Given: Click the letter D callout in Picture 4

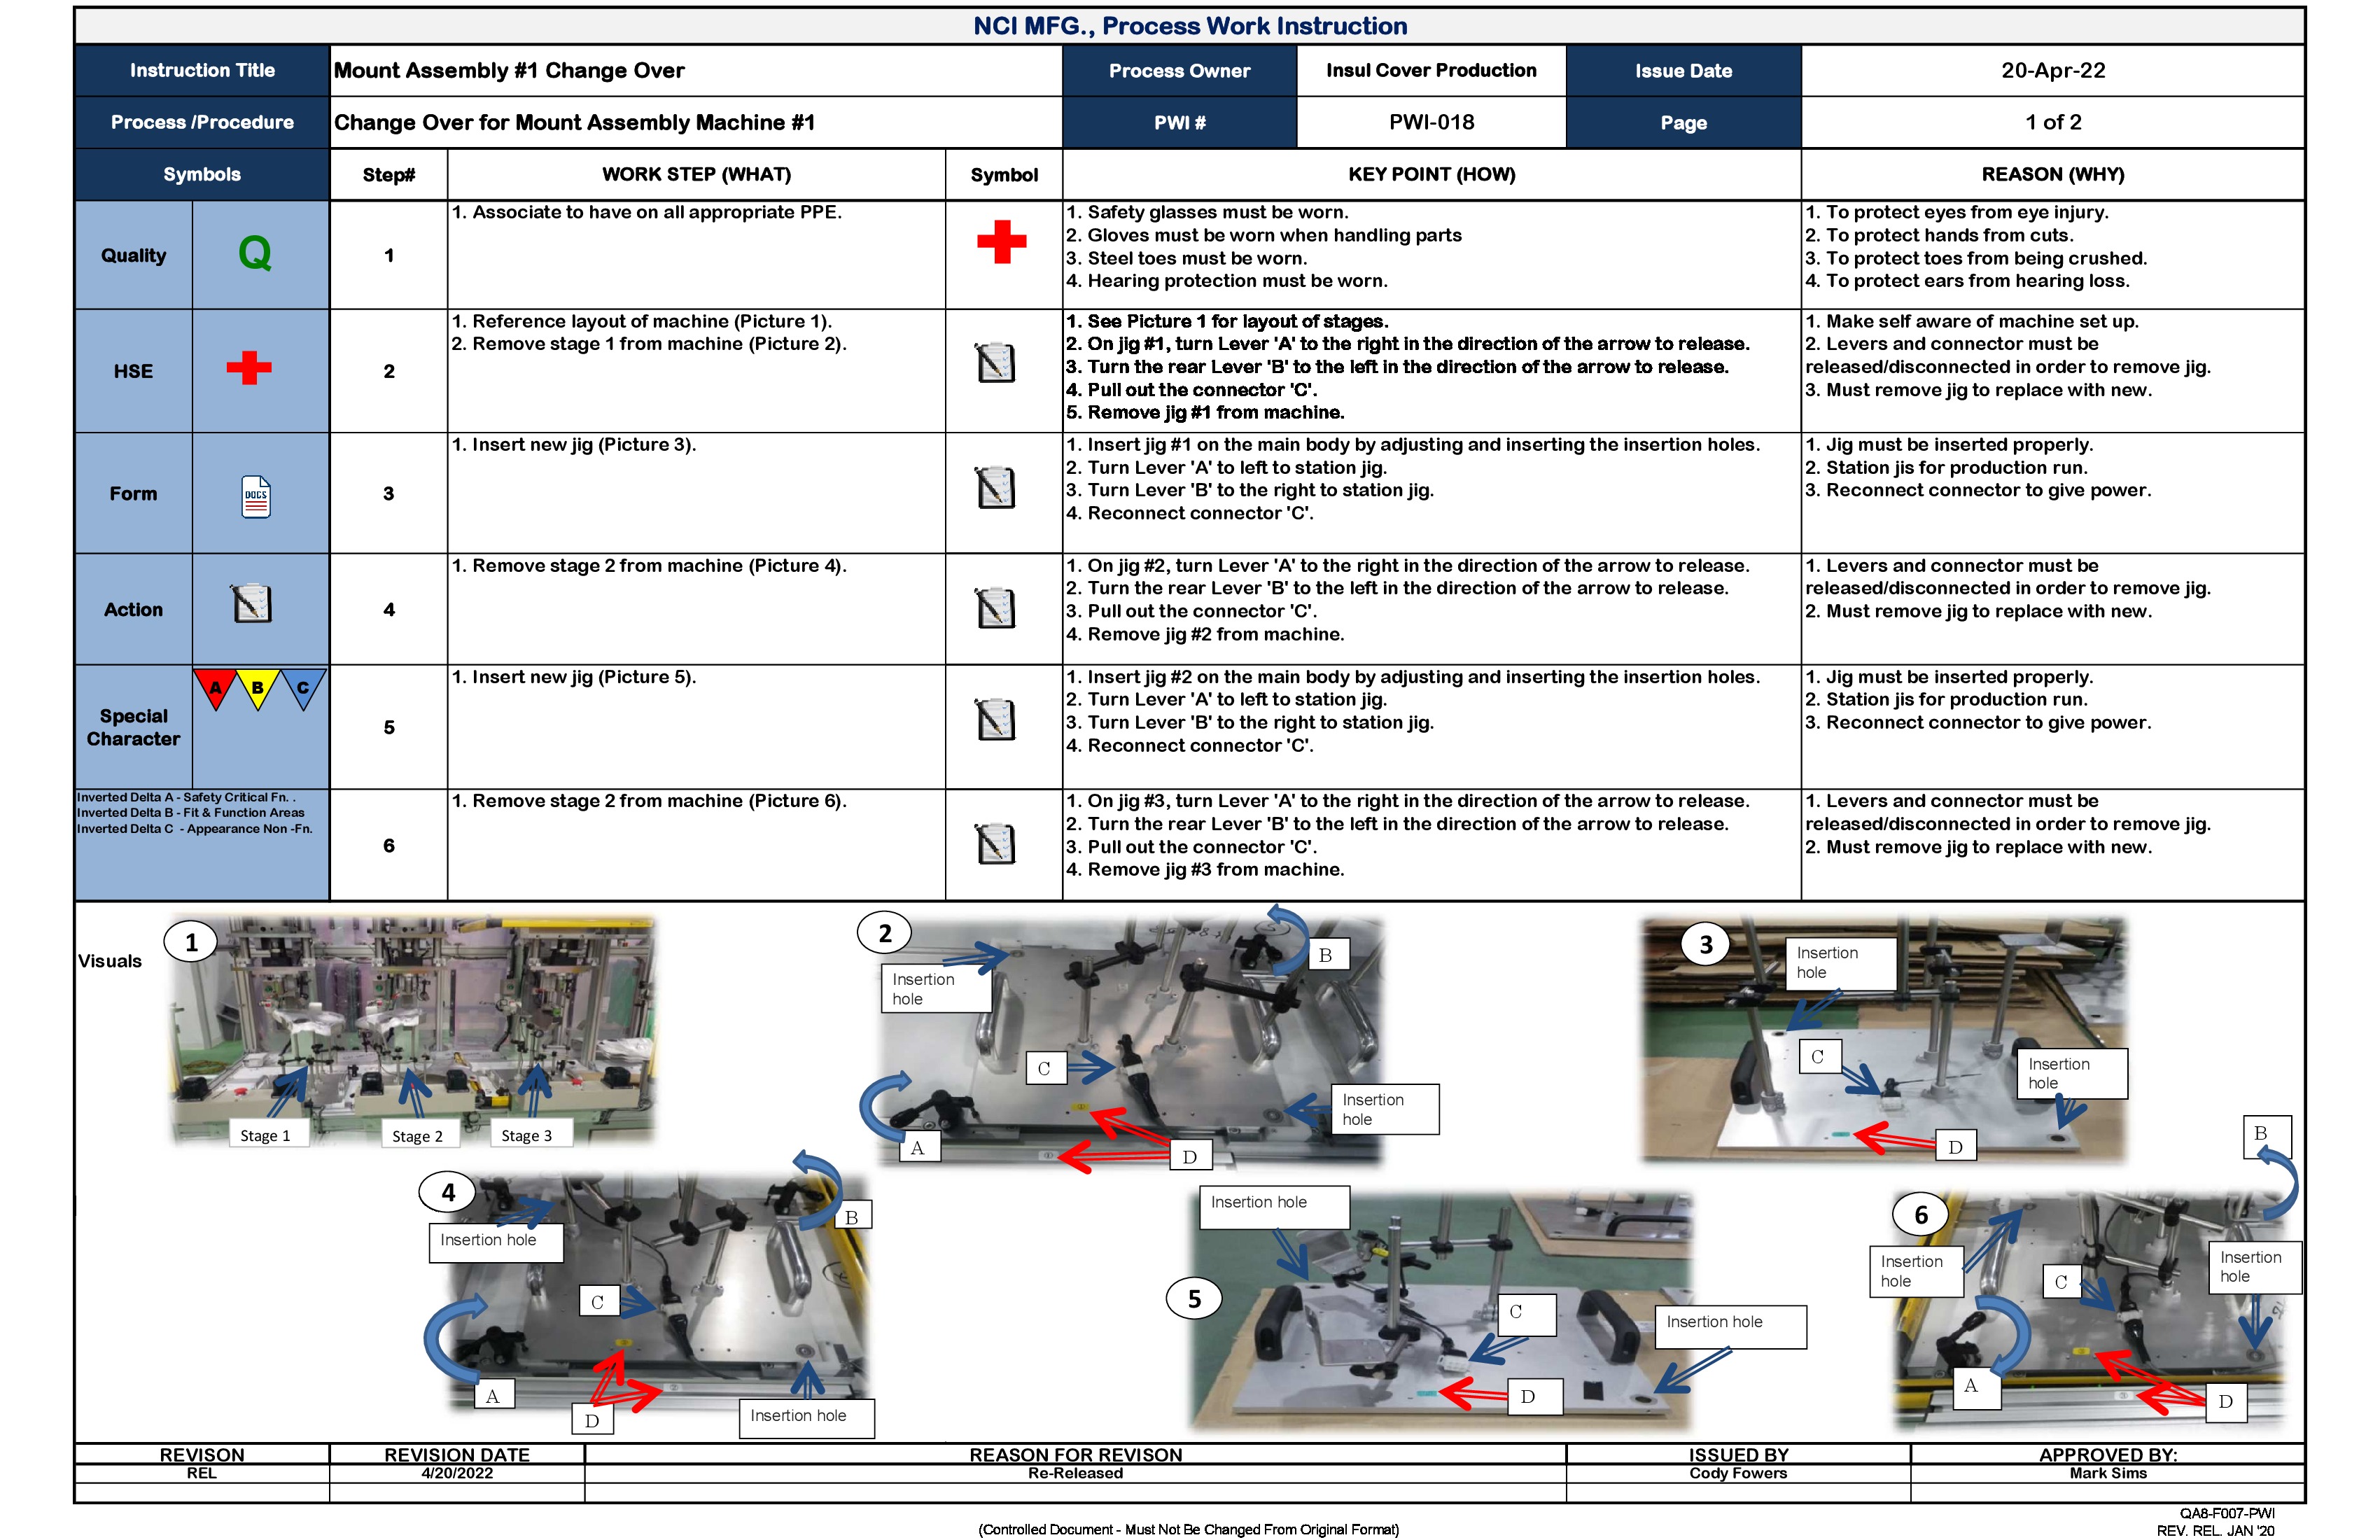Looking at the screenshot, I should tap(592, 1418).
